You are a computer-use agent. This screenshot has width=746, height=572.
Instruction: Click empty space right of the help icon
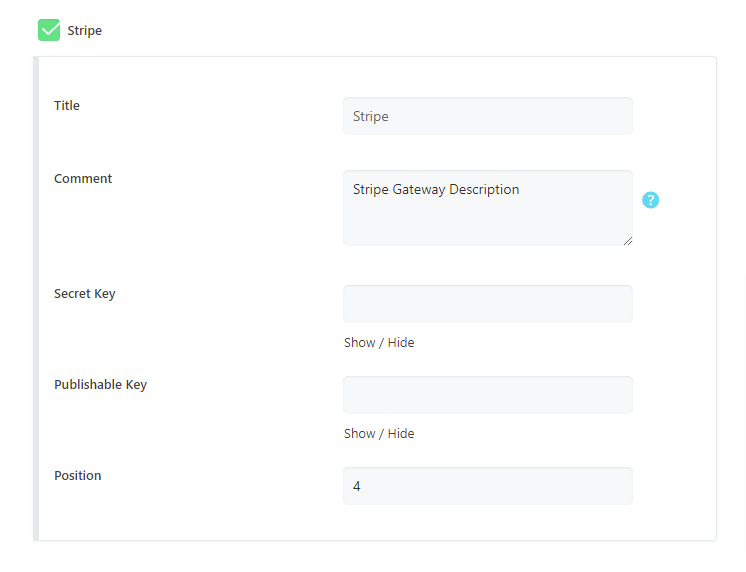coord(687,200)
